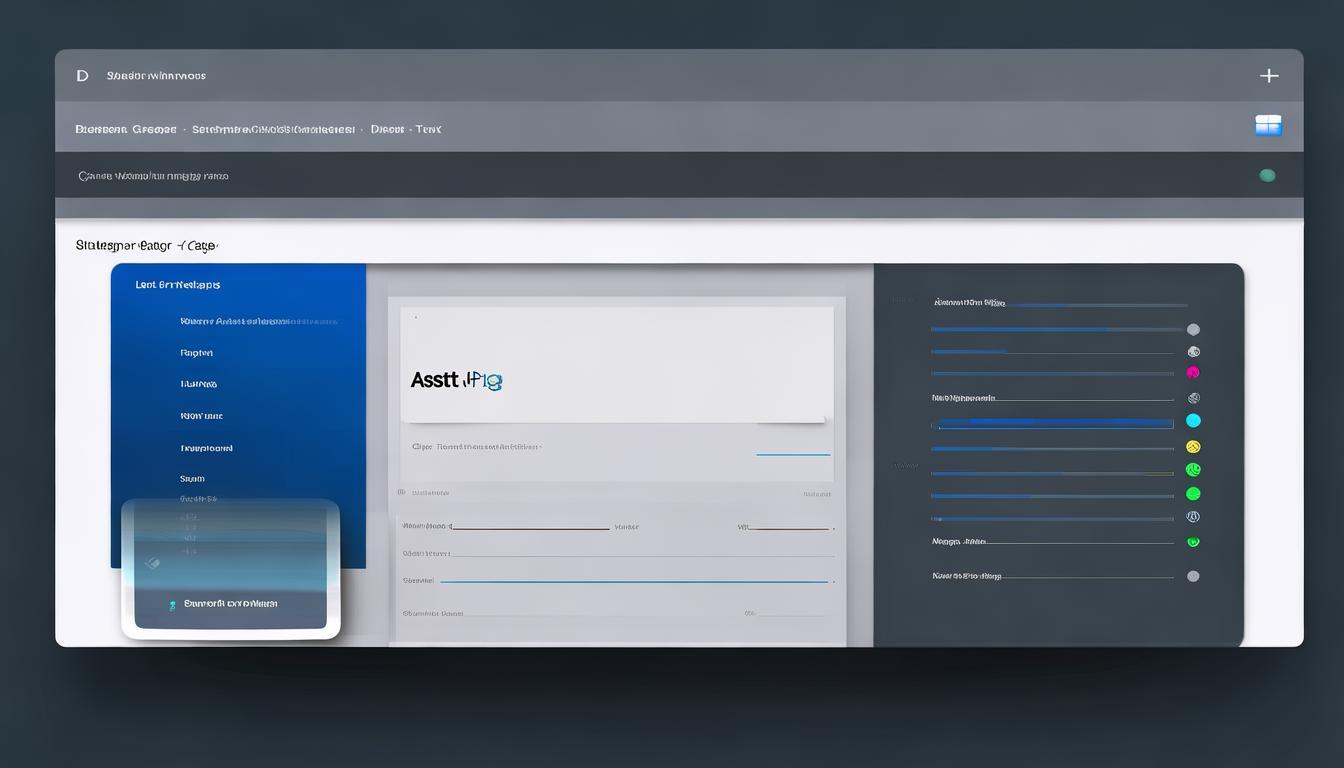1344x768 pixels.
Task: Click the long blue-underlined field in center form
Action: click(634, 581)
